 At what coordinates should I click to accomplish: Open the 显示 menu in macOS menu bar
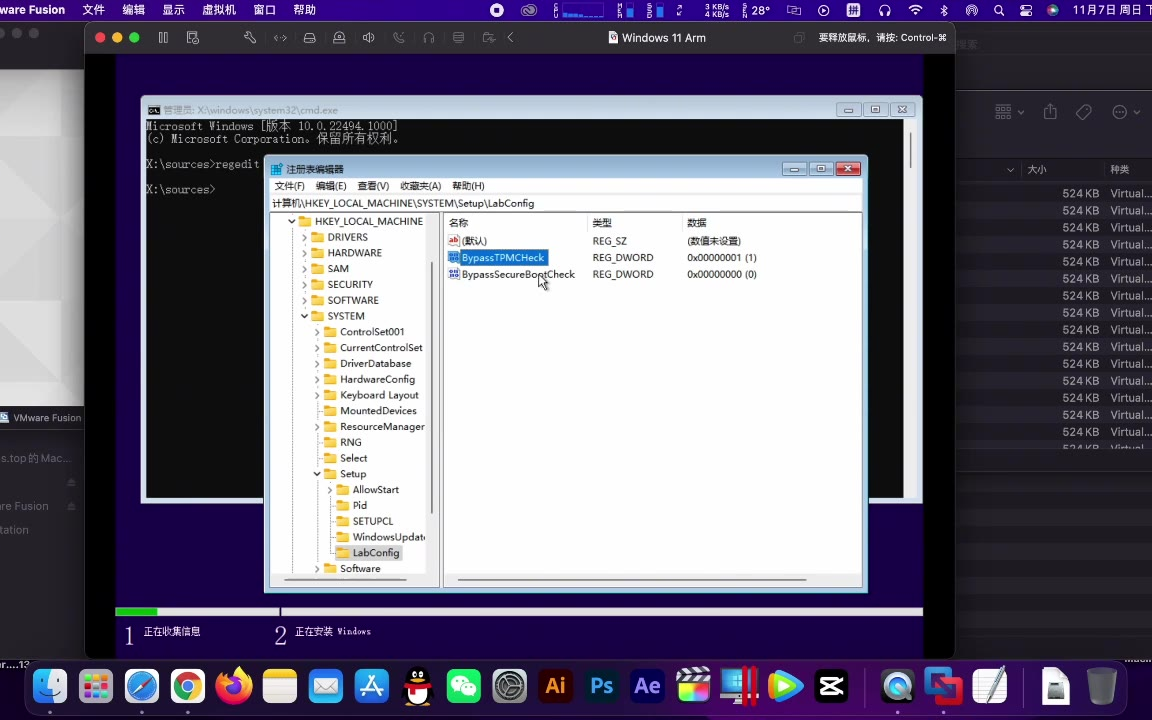pyautogui.click(x=173, y=10)
